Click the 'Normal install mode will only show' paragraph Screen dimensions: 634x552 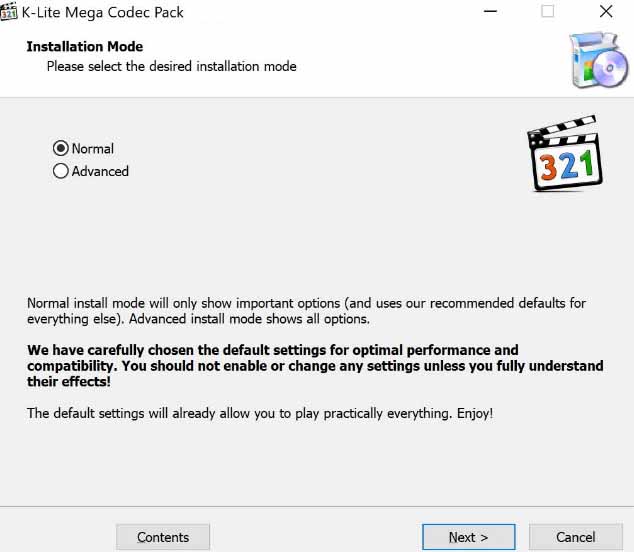(x=306, y=311)
